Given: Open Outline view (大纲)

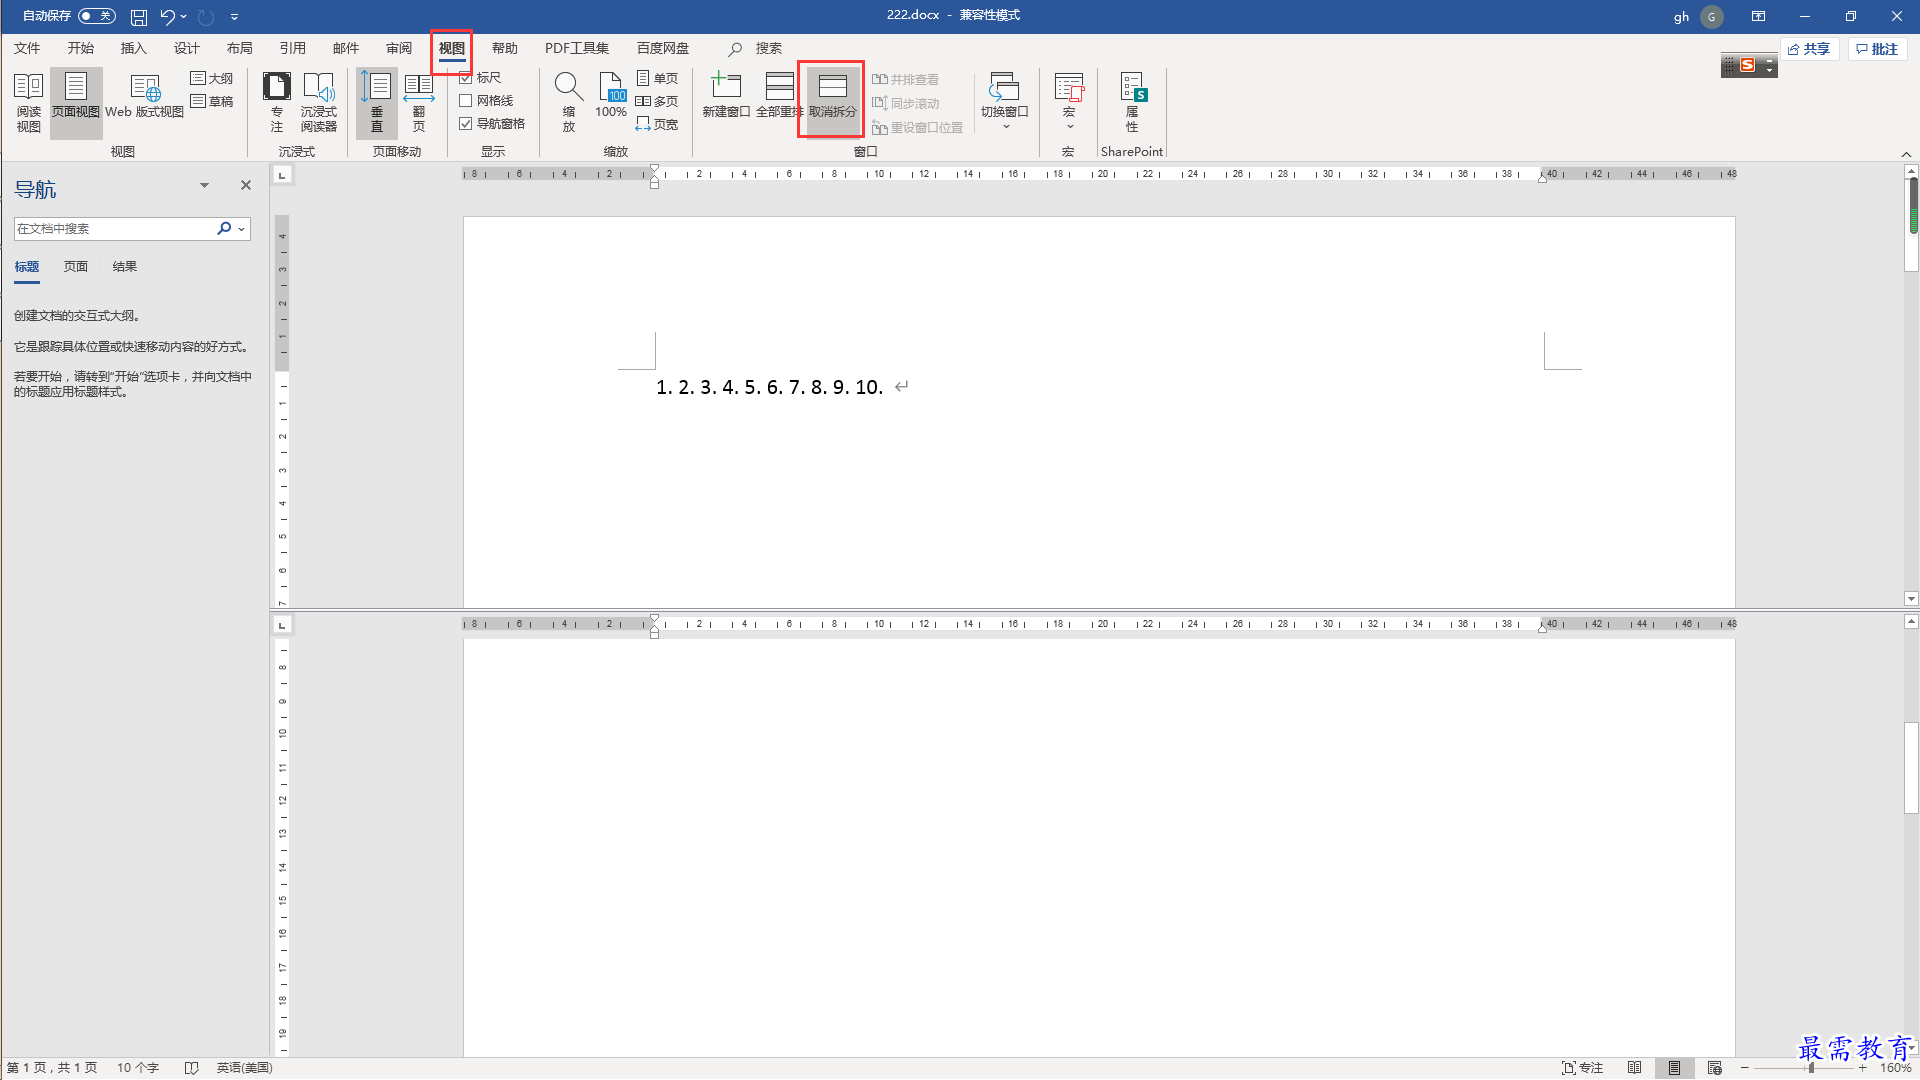Looking at the screenshot, I should pos(212,78).
